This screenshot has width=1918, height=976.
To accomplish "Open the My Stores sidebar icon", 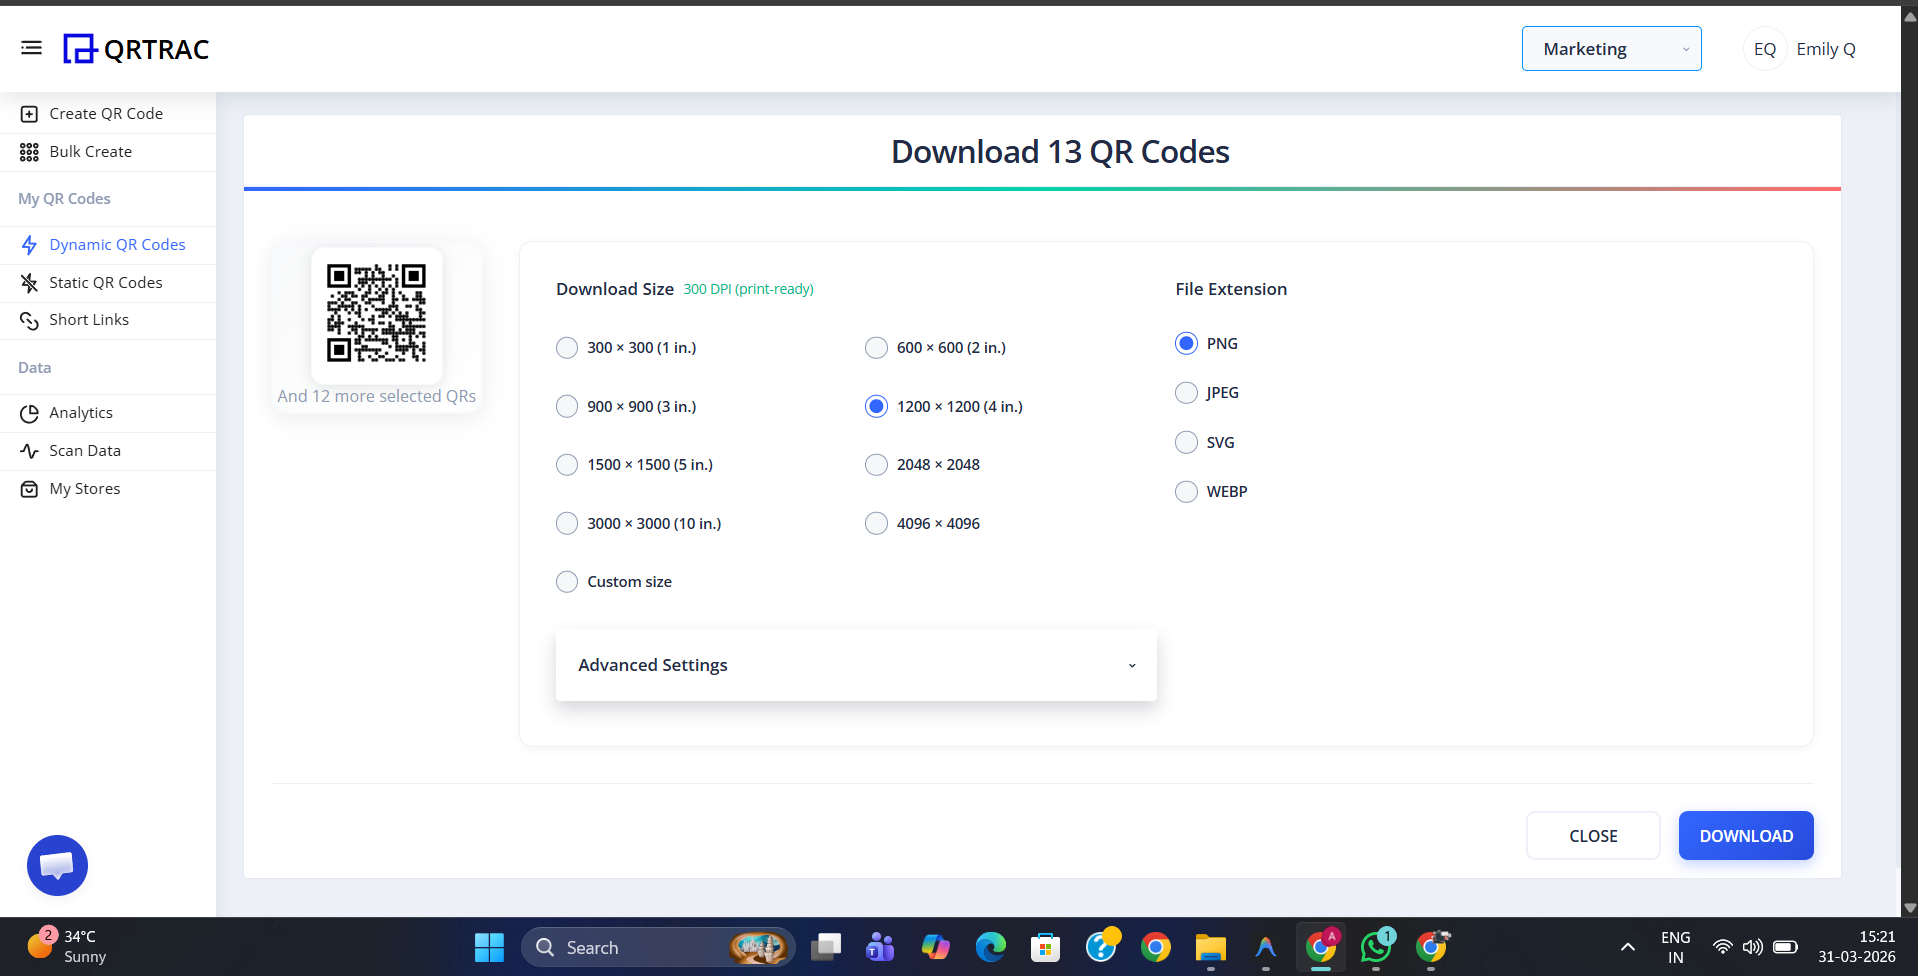I will pos(28,488).
